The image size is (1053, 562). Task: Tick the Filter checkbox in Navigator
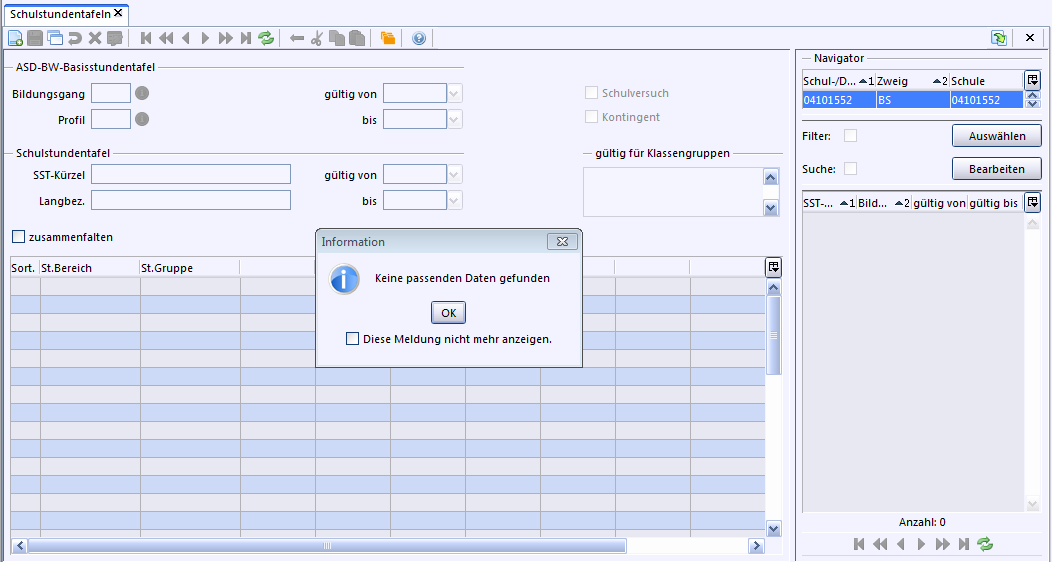click(851, 136)
